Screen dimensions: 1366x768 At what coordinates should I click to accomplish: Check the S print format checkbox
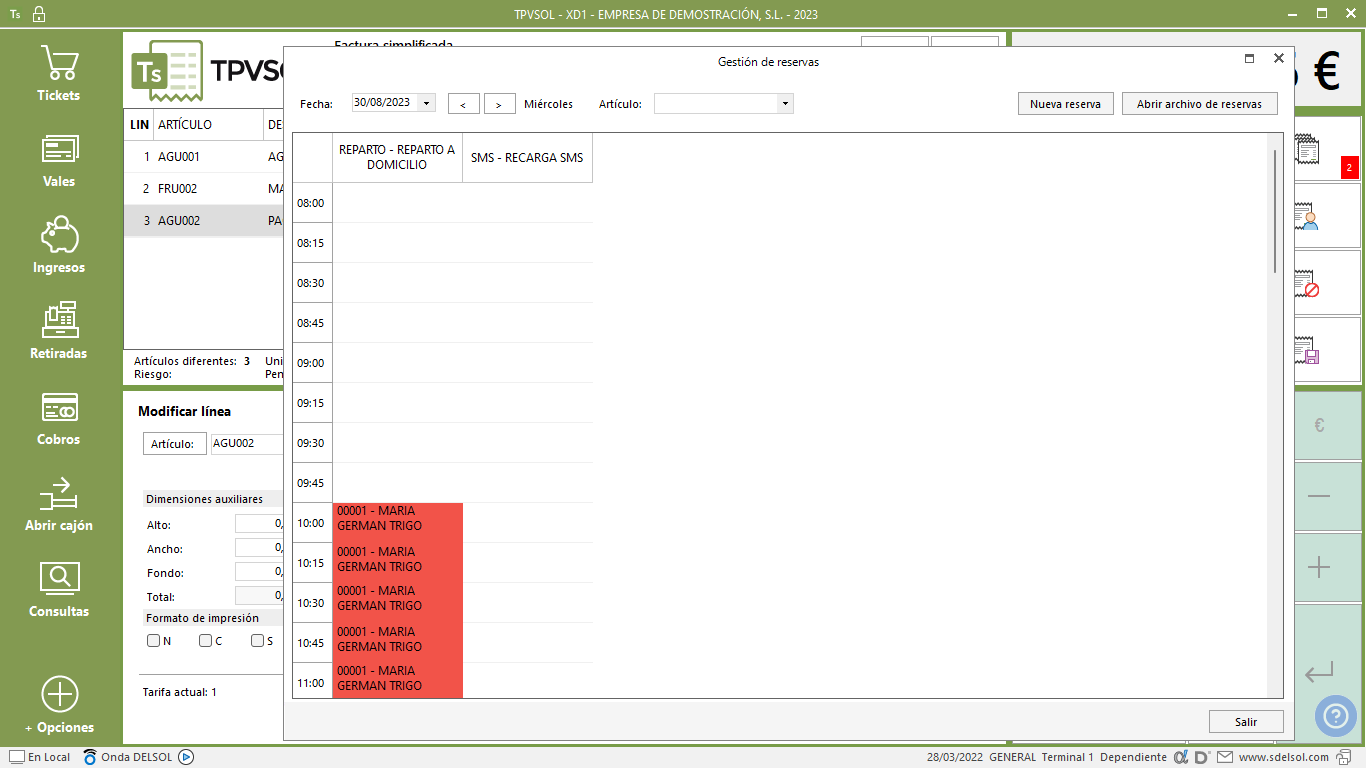tap(258, 641)
